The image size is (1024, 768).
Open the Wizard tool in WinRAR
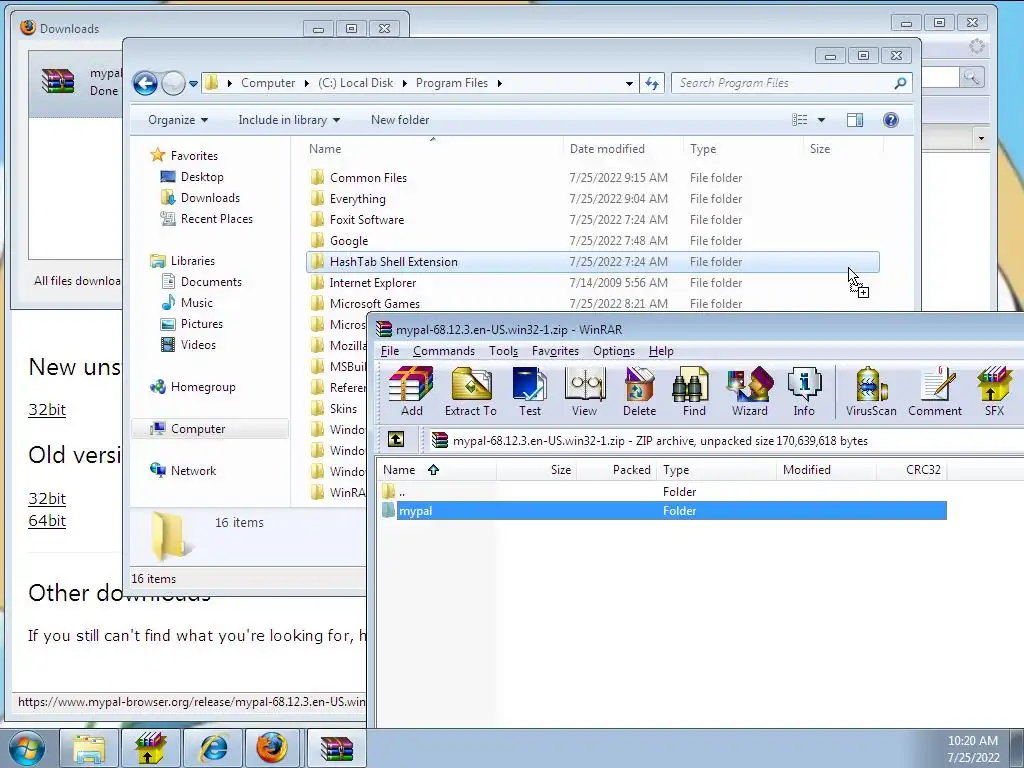pyautogui.click(x=749, y=391)
